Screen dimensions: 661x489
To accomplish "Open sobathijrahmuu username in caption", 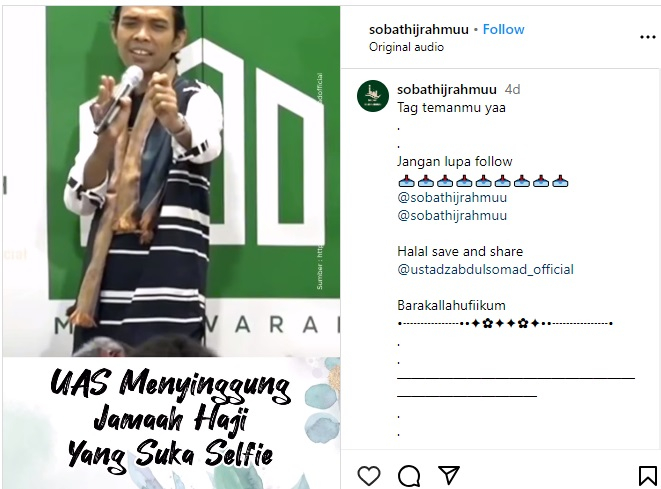I will (447, 89).
